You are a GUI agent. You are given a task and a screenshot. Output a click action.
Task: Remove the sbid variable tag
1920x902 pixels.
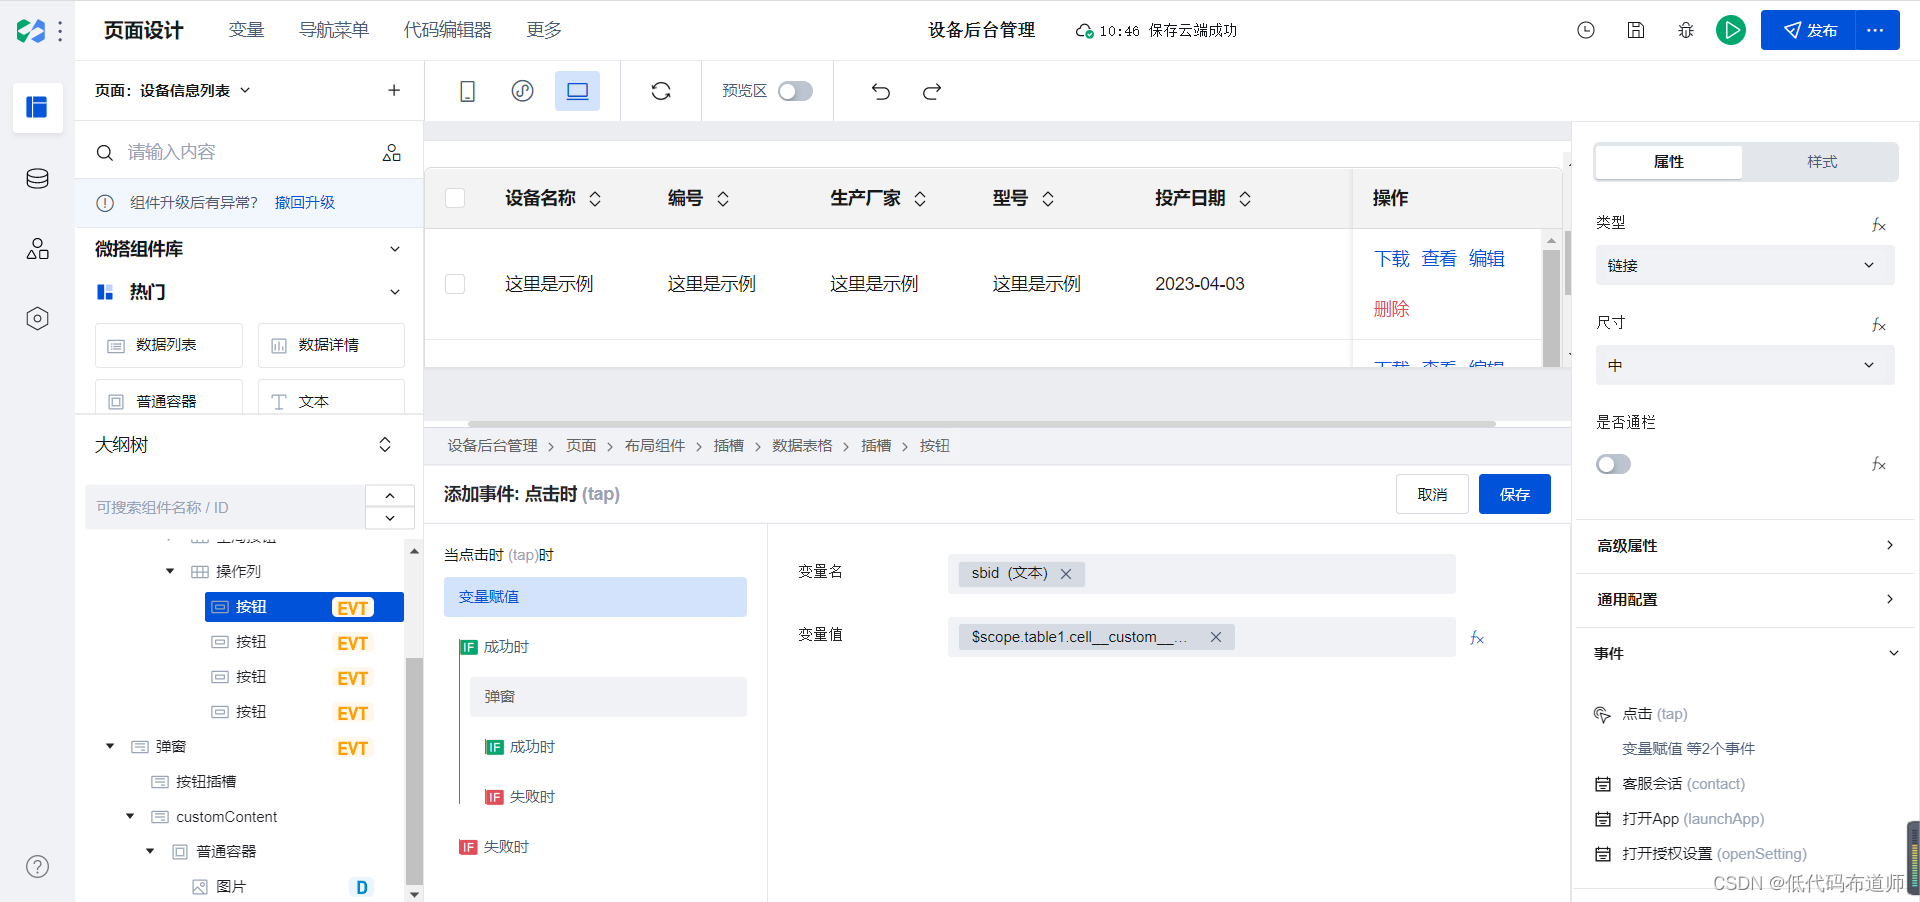[1066, 574]
